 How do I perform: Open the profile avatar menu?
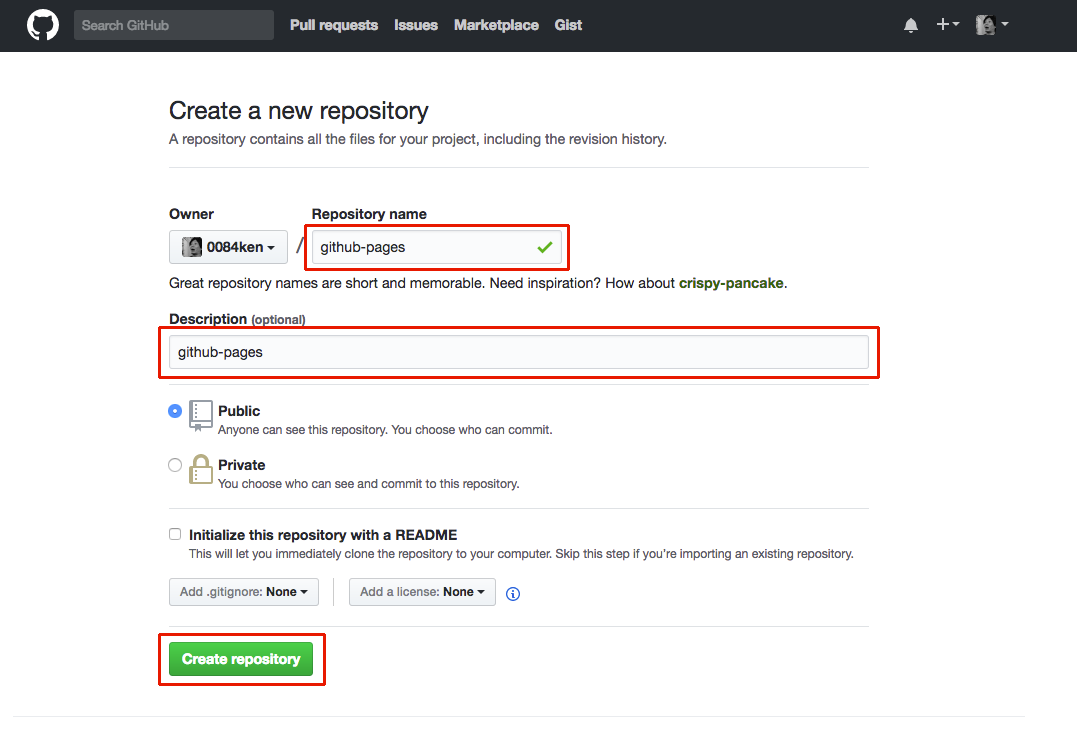tap(985, 25)
